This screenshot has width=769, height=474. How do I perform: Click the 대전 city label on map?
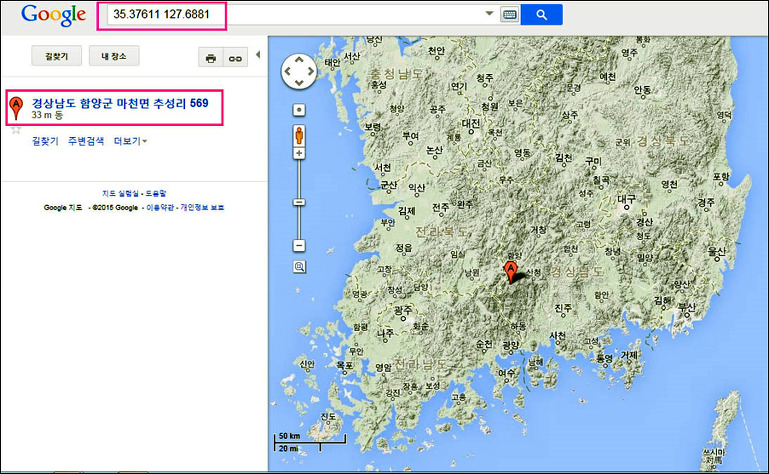point(471,124)
